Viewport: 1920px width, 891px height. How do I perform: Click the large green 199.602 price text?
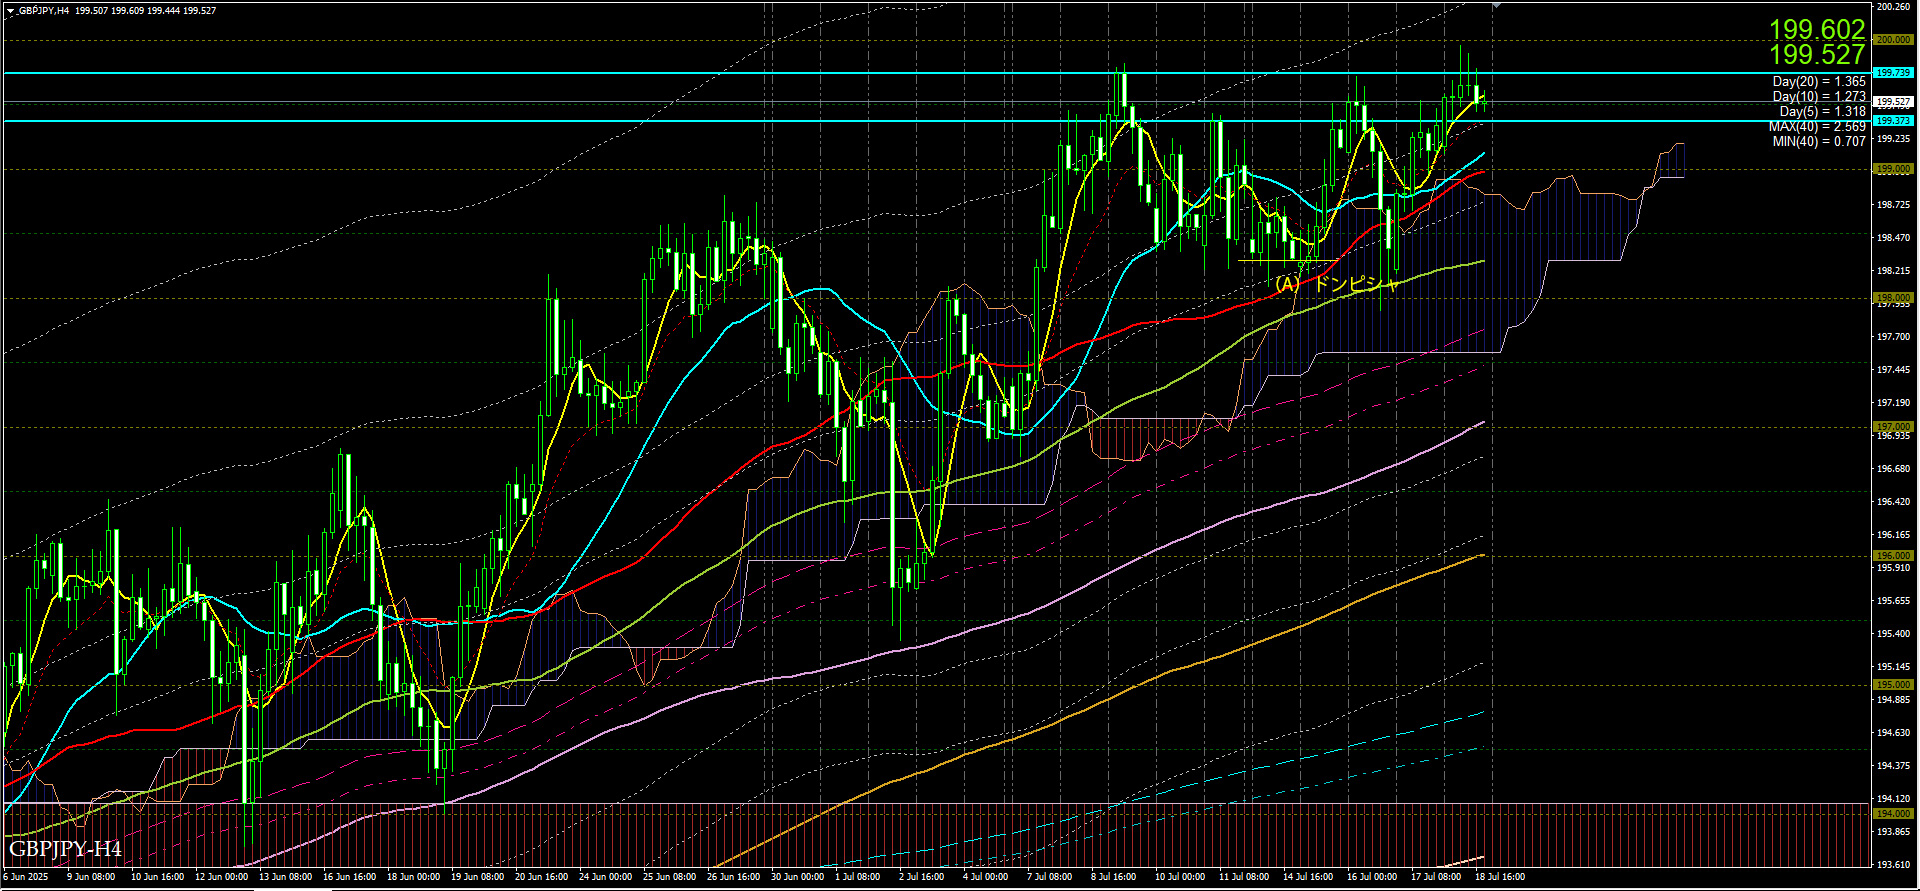[x=1817, y=30]
